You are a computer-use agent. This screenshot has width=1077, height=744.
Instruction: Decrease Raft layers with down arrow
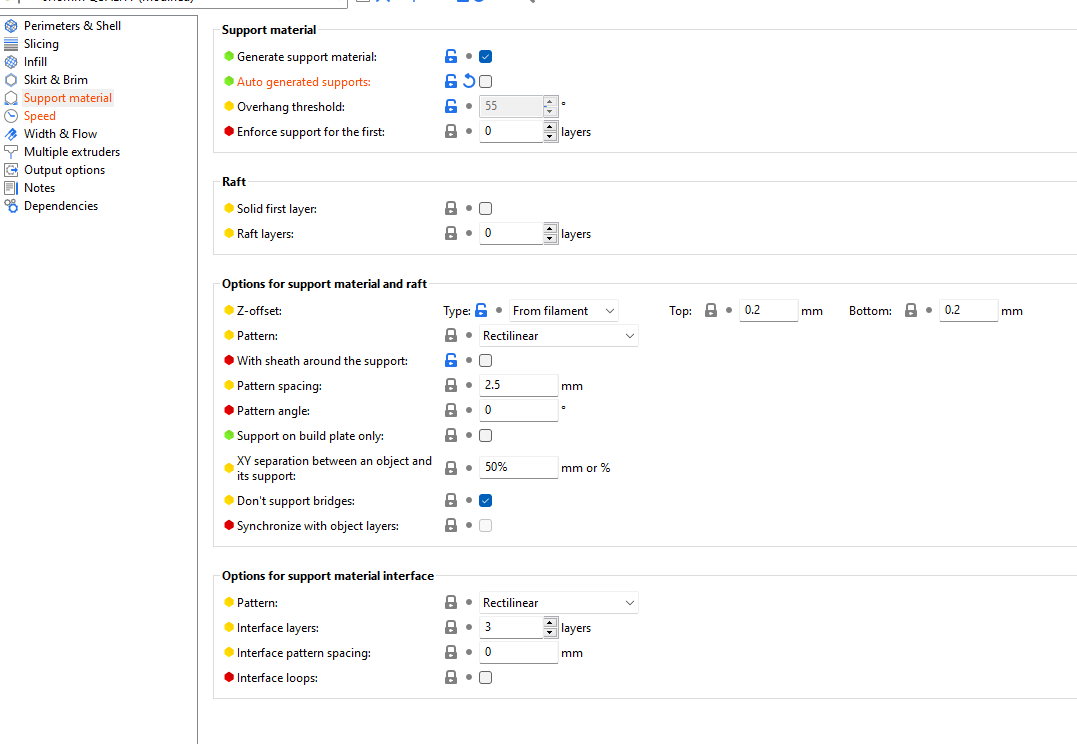coord(550,238)
